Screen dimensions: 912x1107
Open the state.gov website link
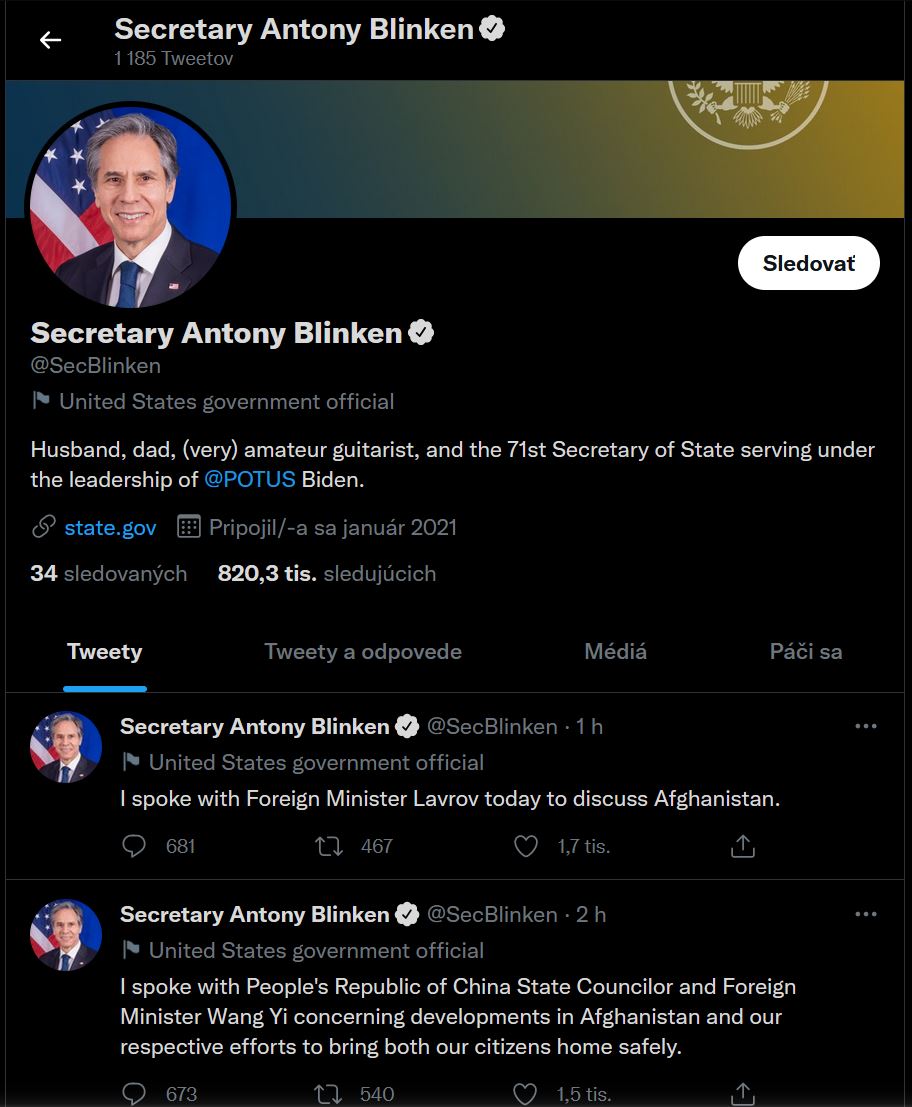pos(110,527)
